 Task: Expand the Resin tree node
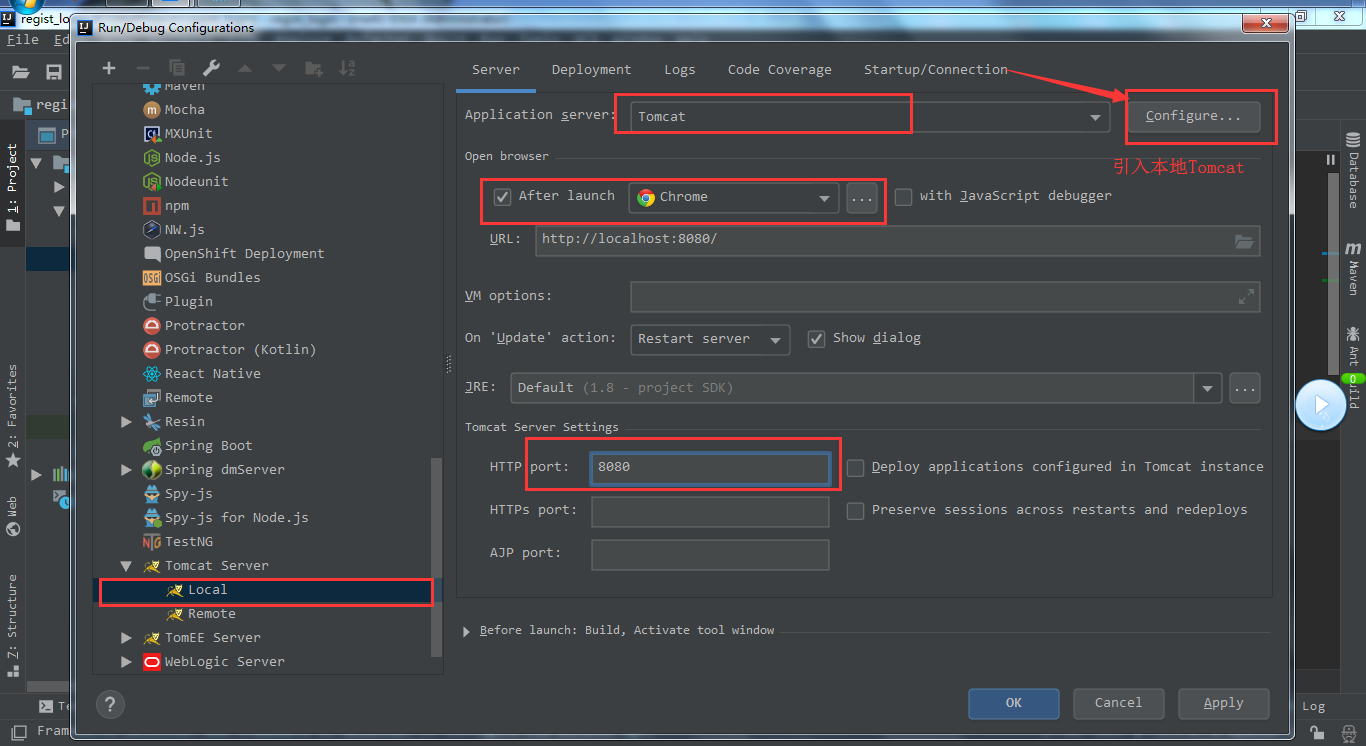126,422
